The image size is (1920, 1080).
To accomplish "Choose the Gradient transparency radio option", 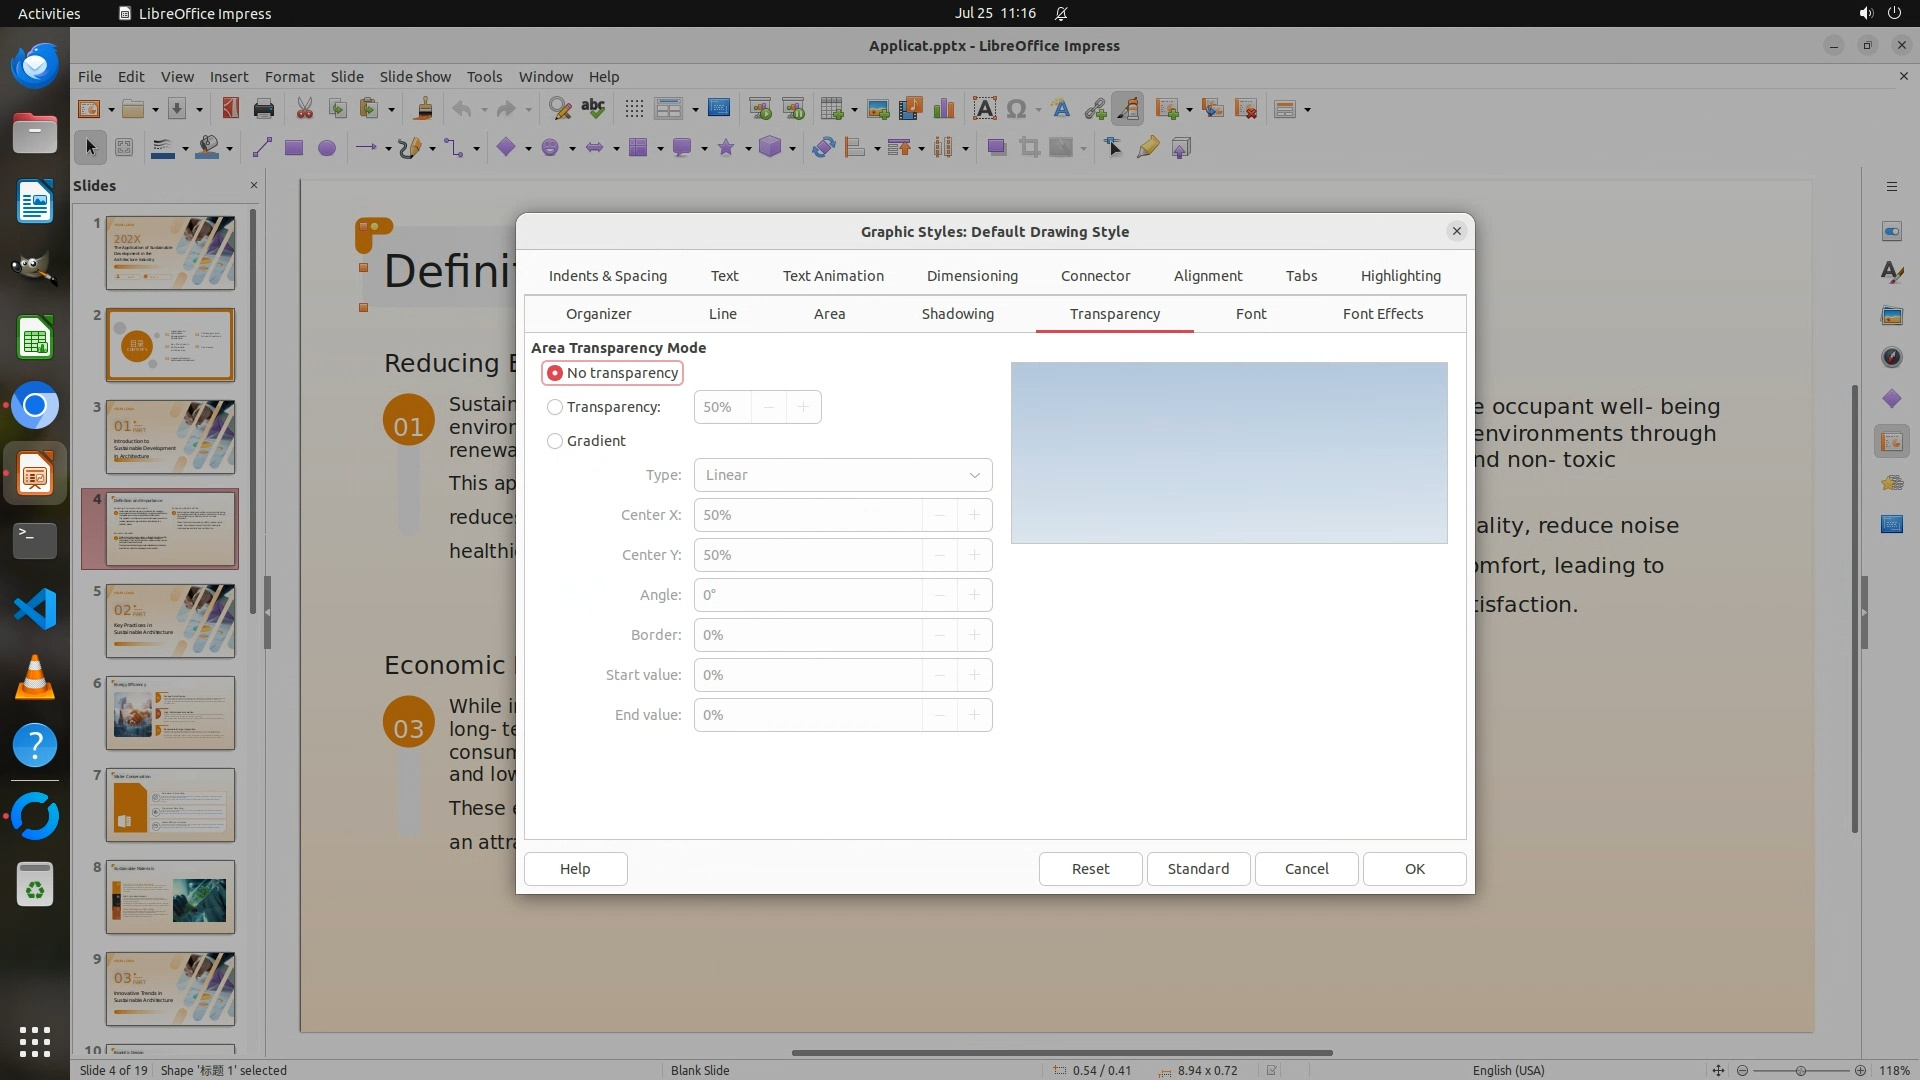I will 555,441.
